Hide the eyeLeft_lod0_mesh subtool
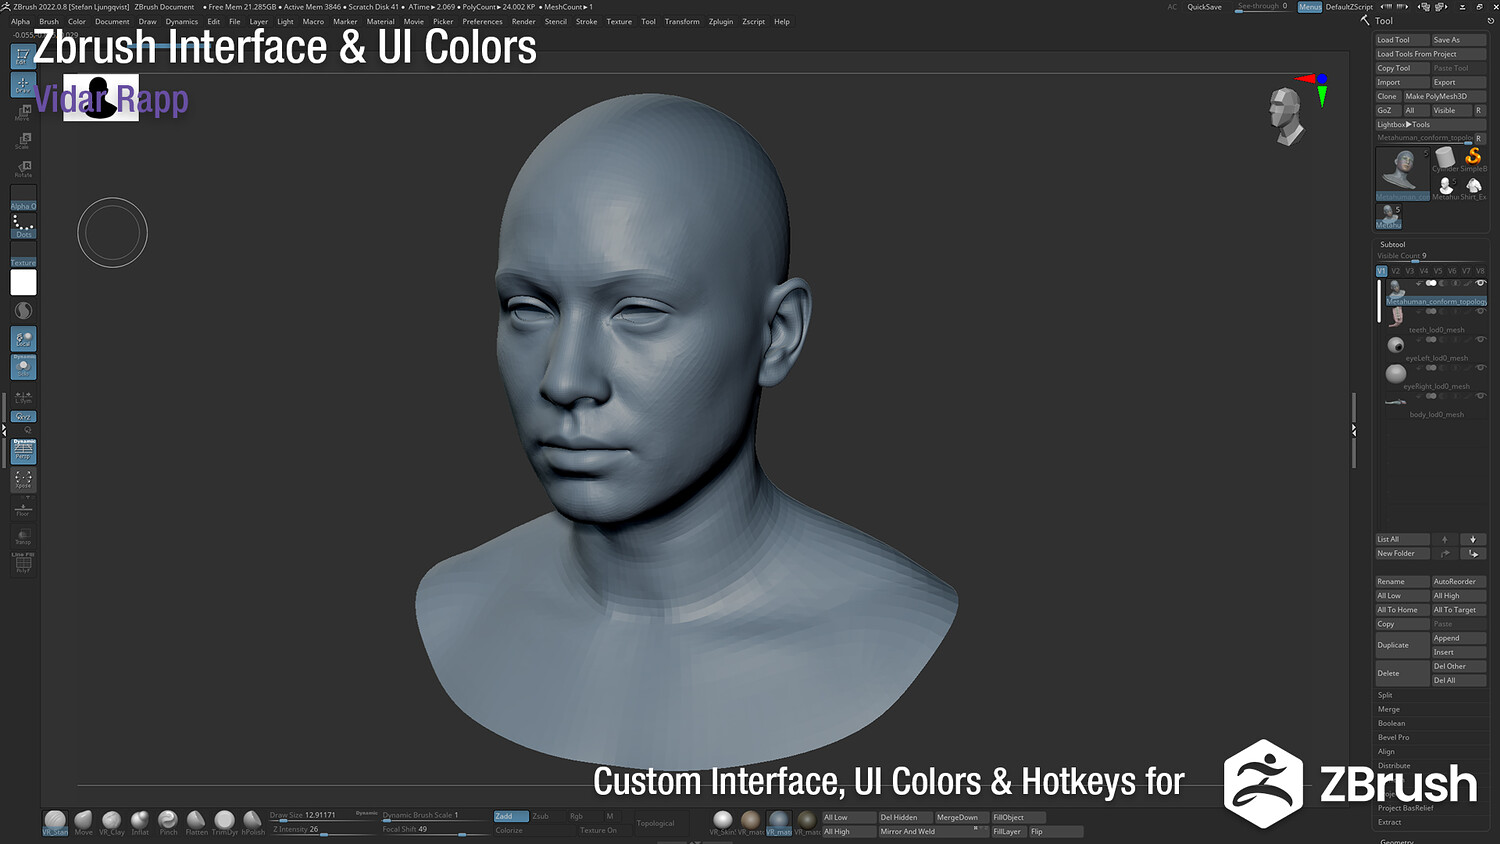1500x844 pixels. pyautogui.click(x=1481, y=339)
